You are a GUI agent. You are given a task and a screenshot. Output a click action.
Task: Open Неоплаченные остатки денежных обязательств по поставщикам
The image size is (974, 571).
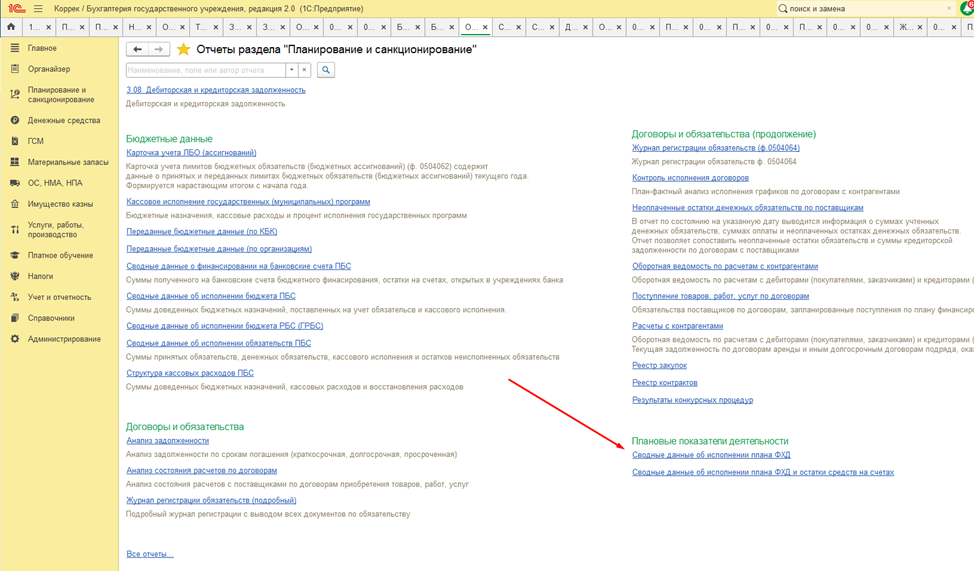point(748,208)
